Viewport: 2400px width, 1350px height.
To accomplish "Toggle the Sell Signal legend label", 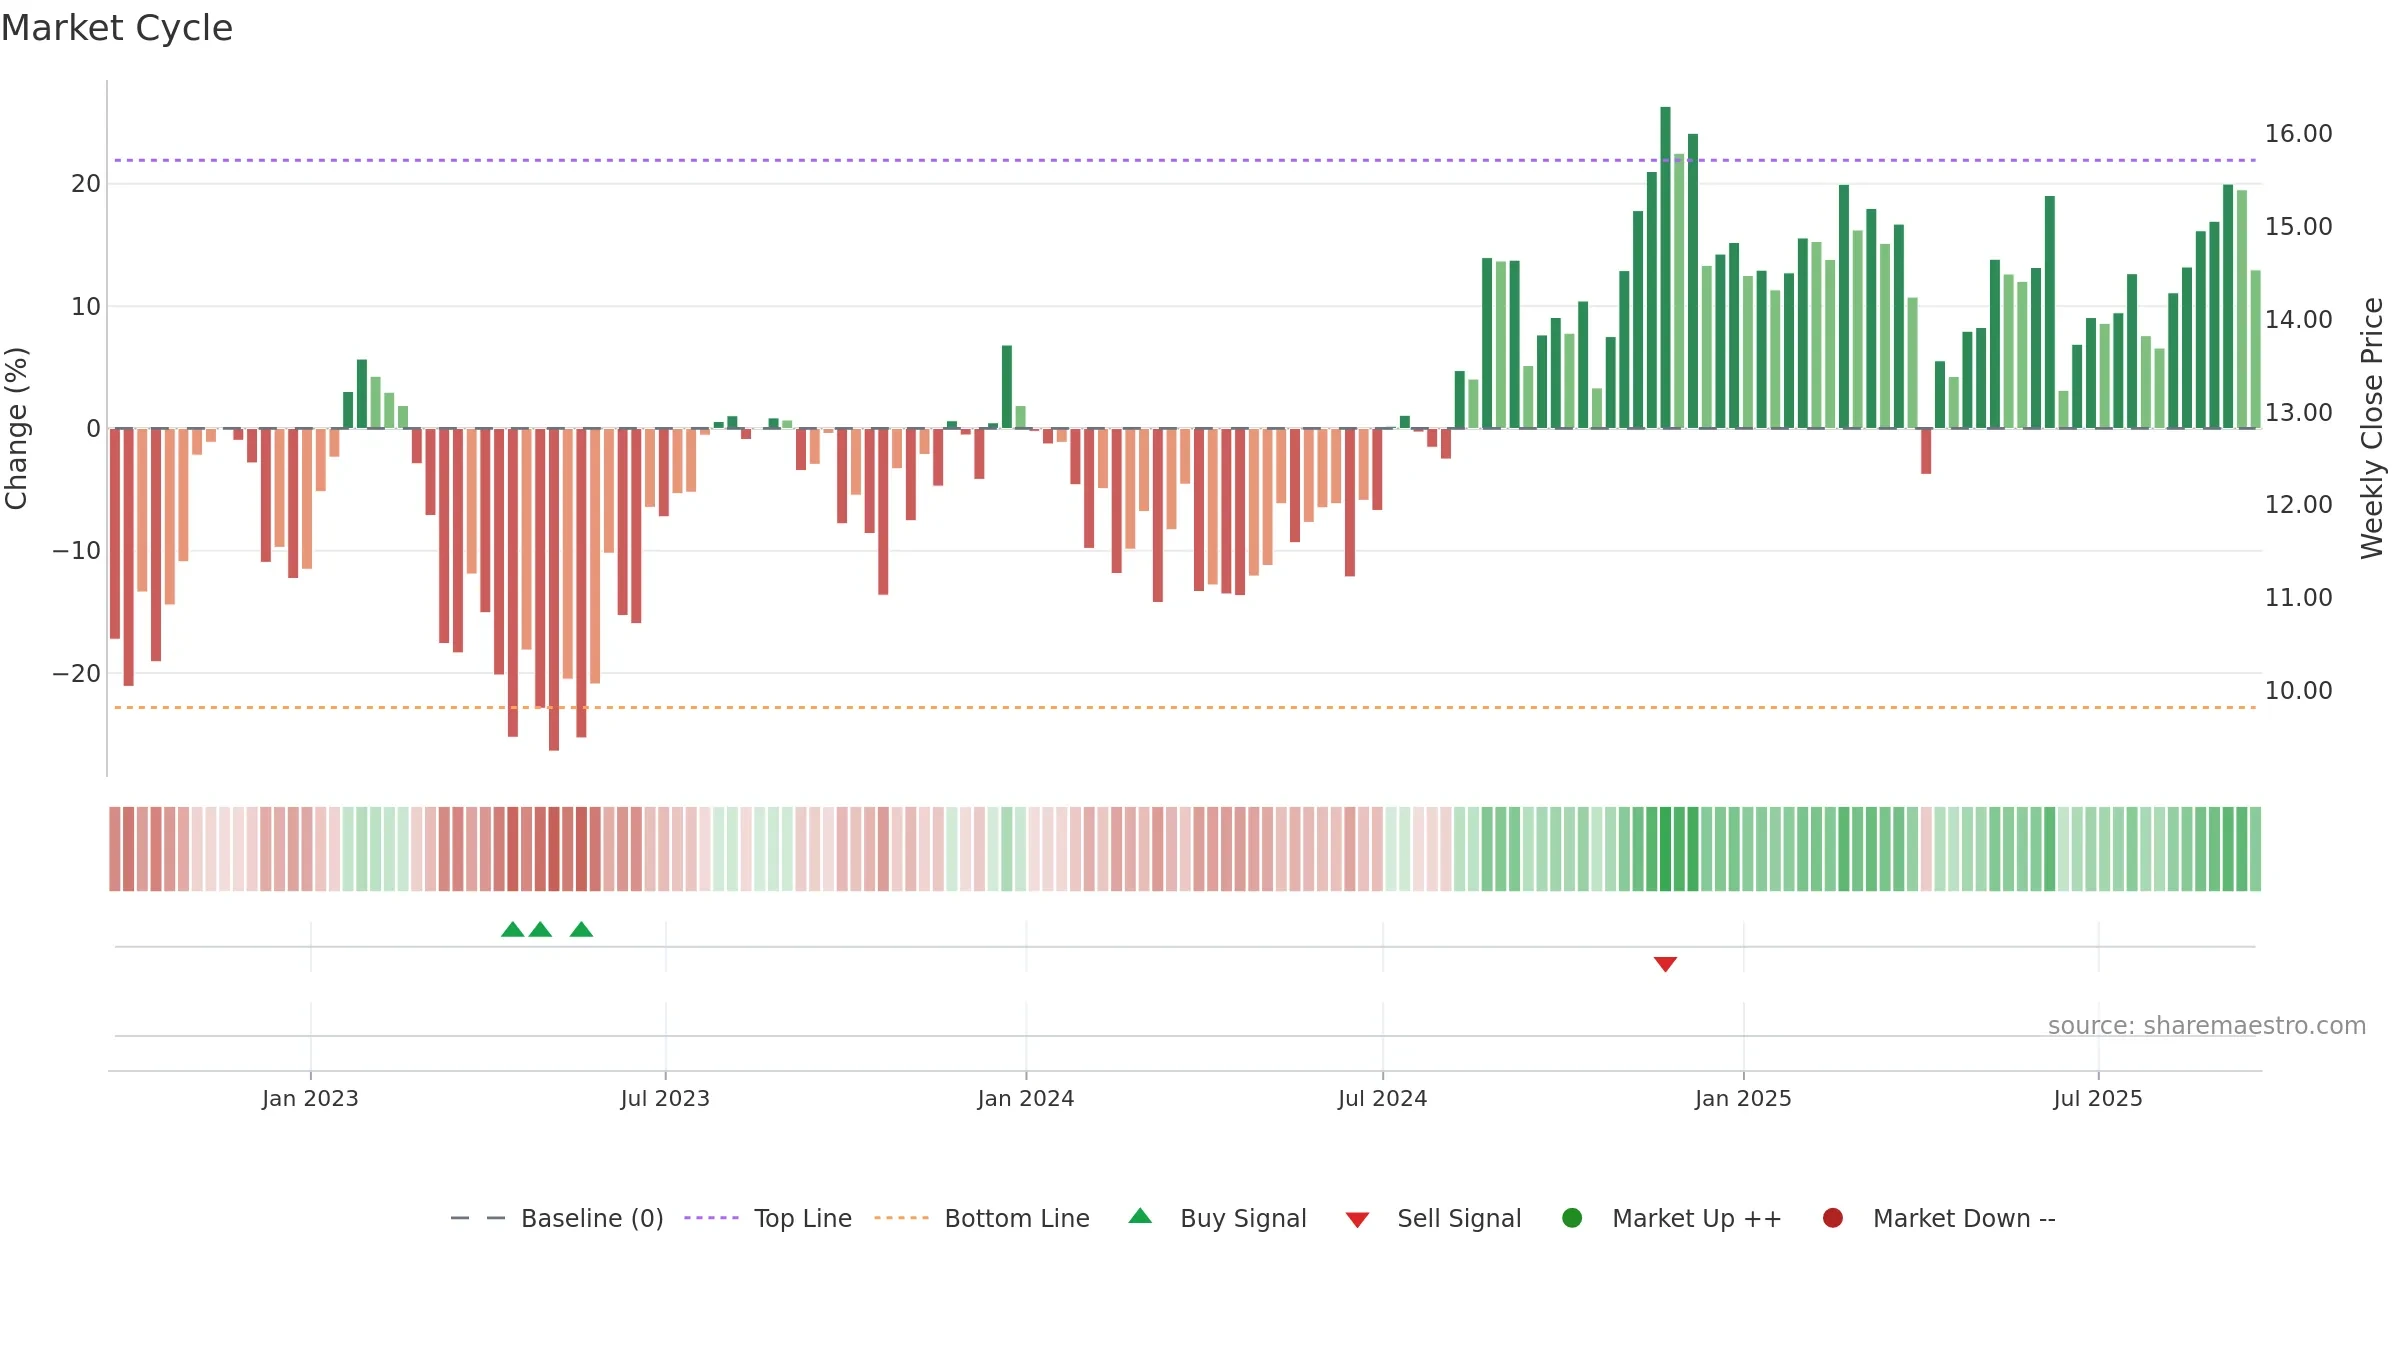I will click(x=1459, y=1218).
